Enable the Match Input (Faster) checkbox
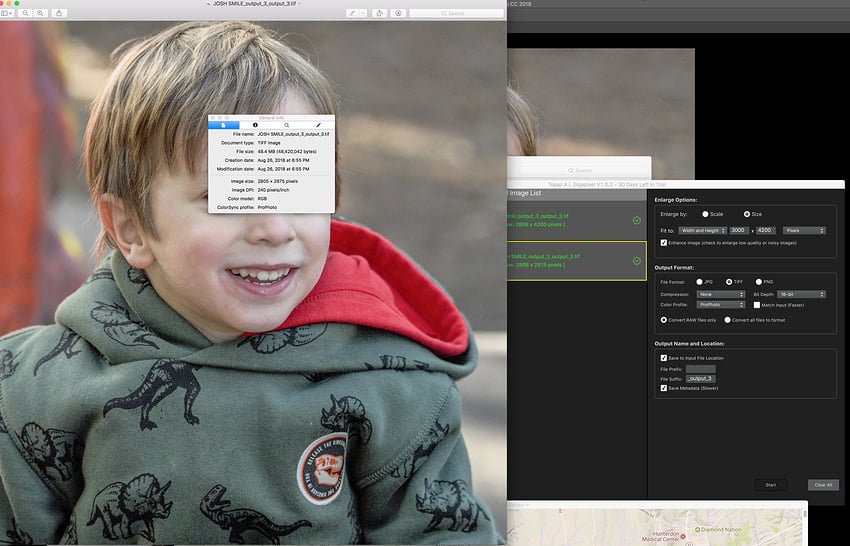This screenshot has width=850, height=546. pos(756,304)
